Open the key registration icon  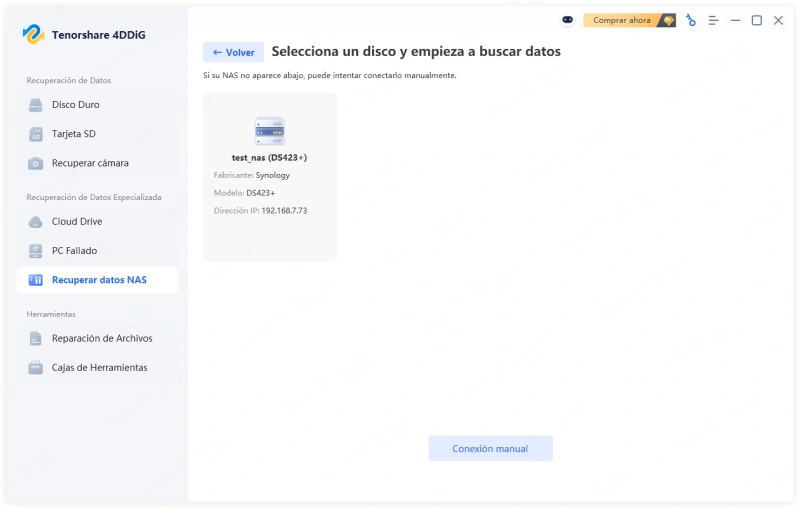691,20
